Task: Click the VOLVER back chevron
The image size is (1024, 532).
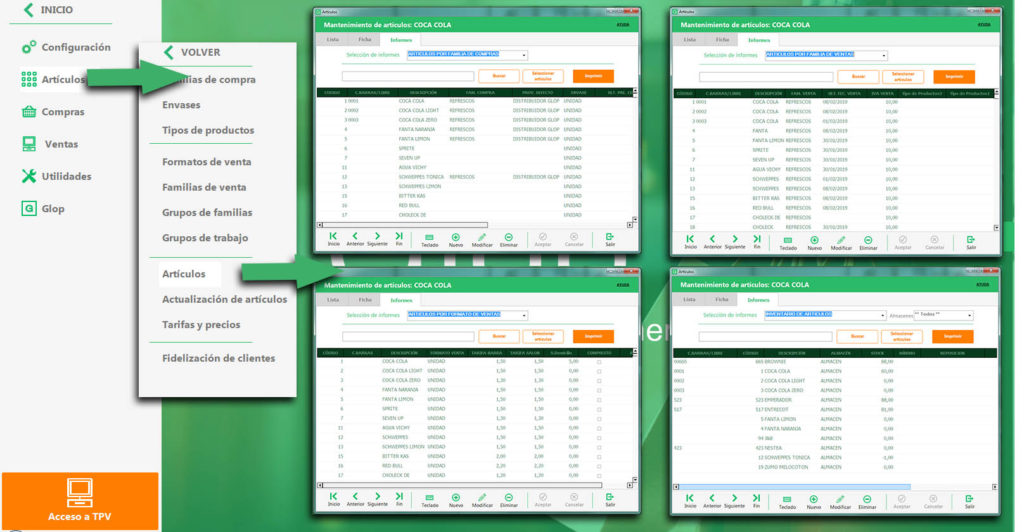Action: [168, 52]
